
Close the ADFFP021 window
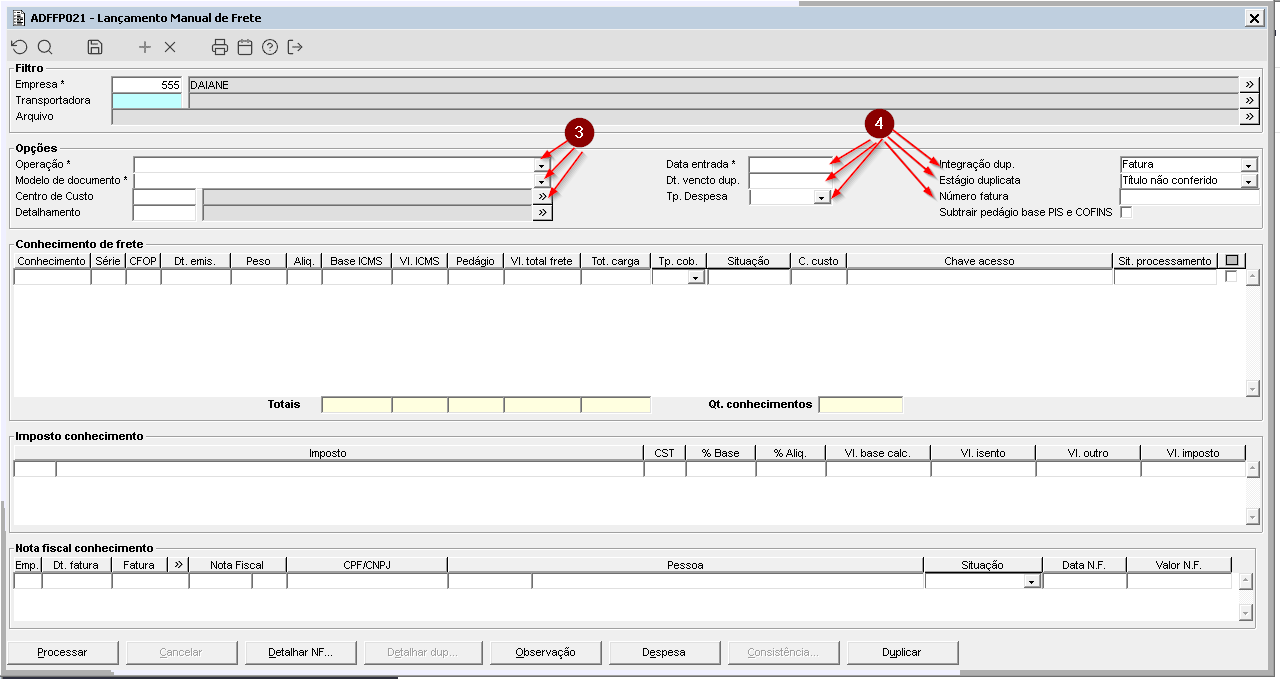1254,18
